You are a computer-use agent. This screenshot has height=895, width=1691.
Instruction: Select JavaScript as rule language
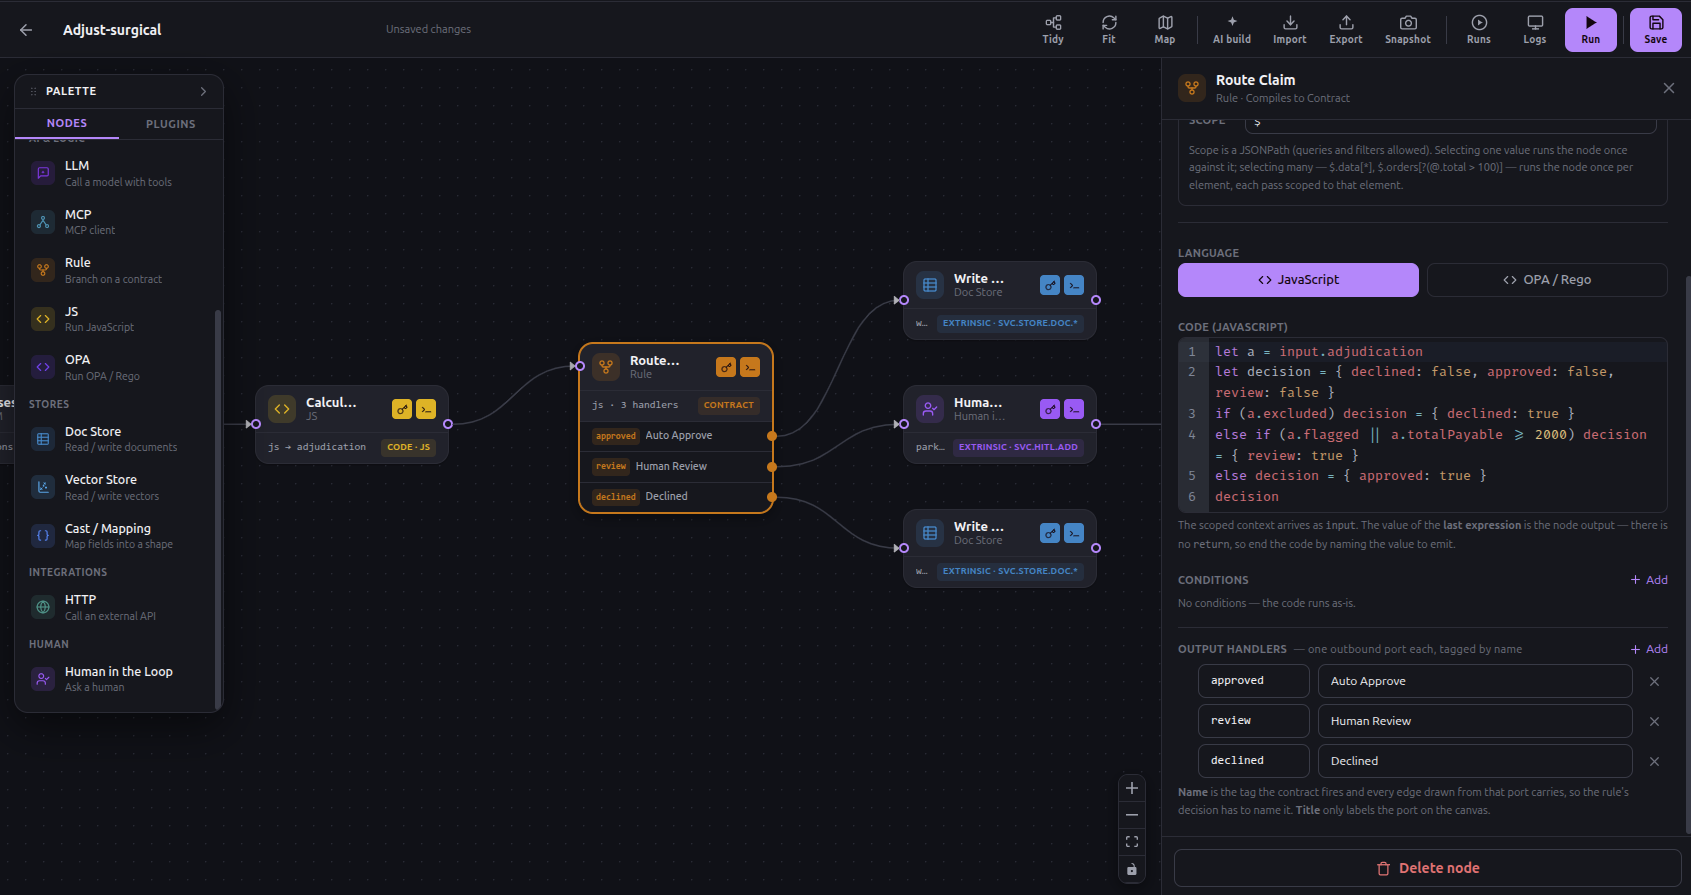click(1298, 280)
